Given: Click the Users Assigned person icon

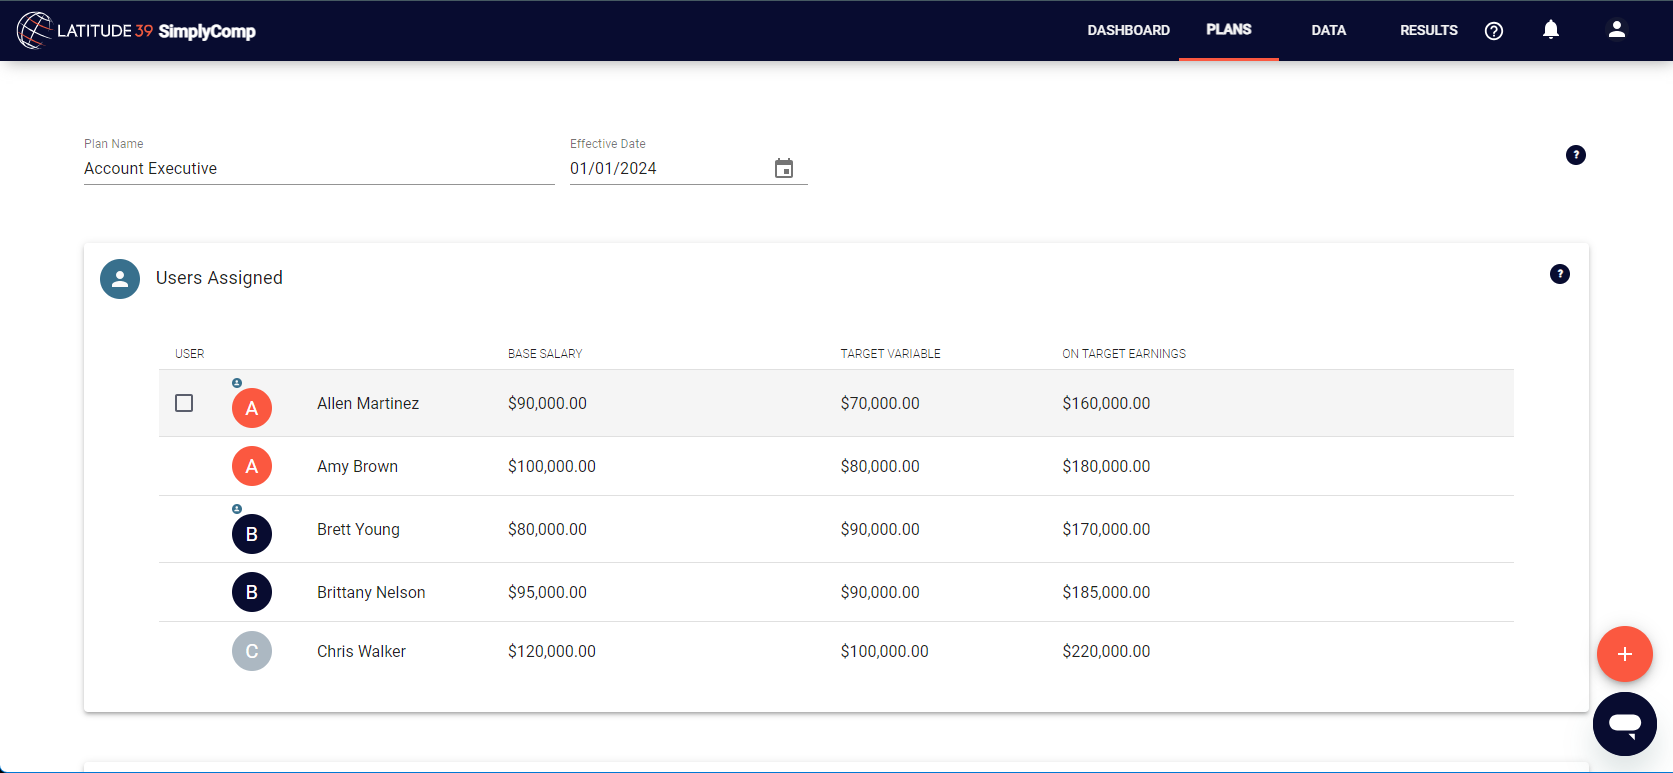Looking at the screenshot, I should [120, 279].
